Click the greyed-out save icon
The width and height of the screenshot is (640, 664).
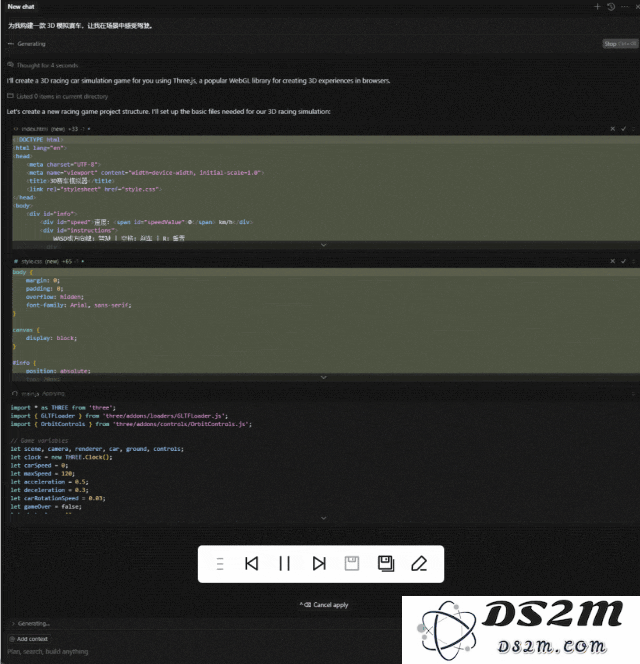click(x=352, y=564)
